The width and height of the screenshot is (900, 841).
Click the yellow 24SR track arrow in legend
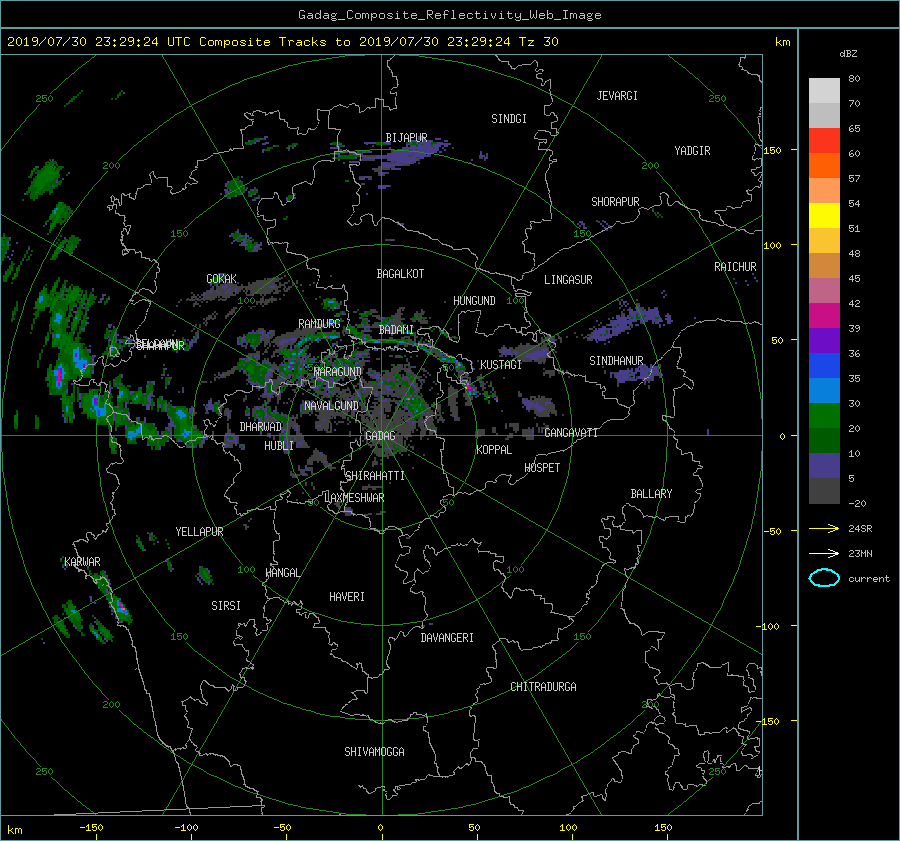(824, 528)
